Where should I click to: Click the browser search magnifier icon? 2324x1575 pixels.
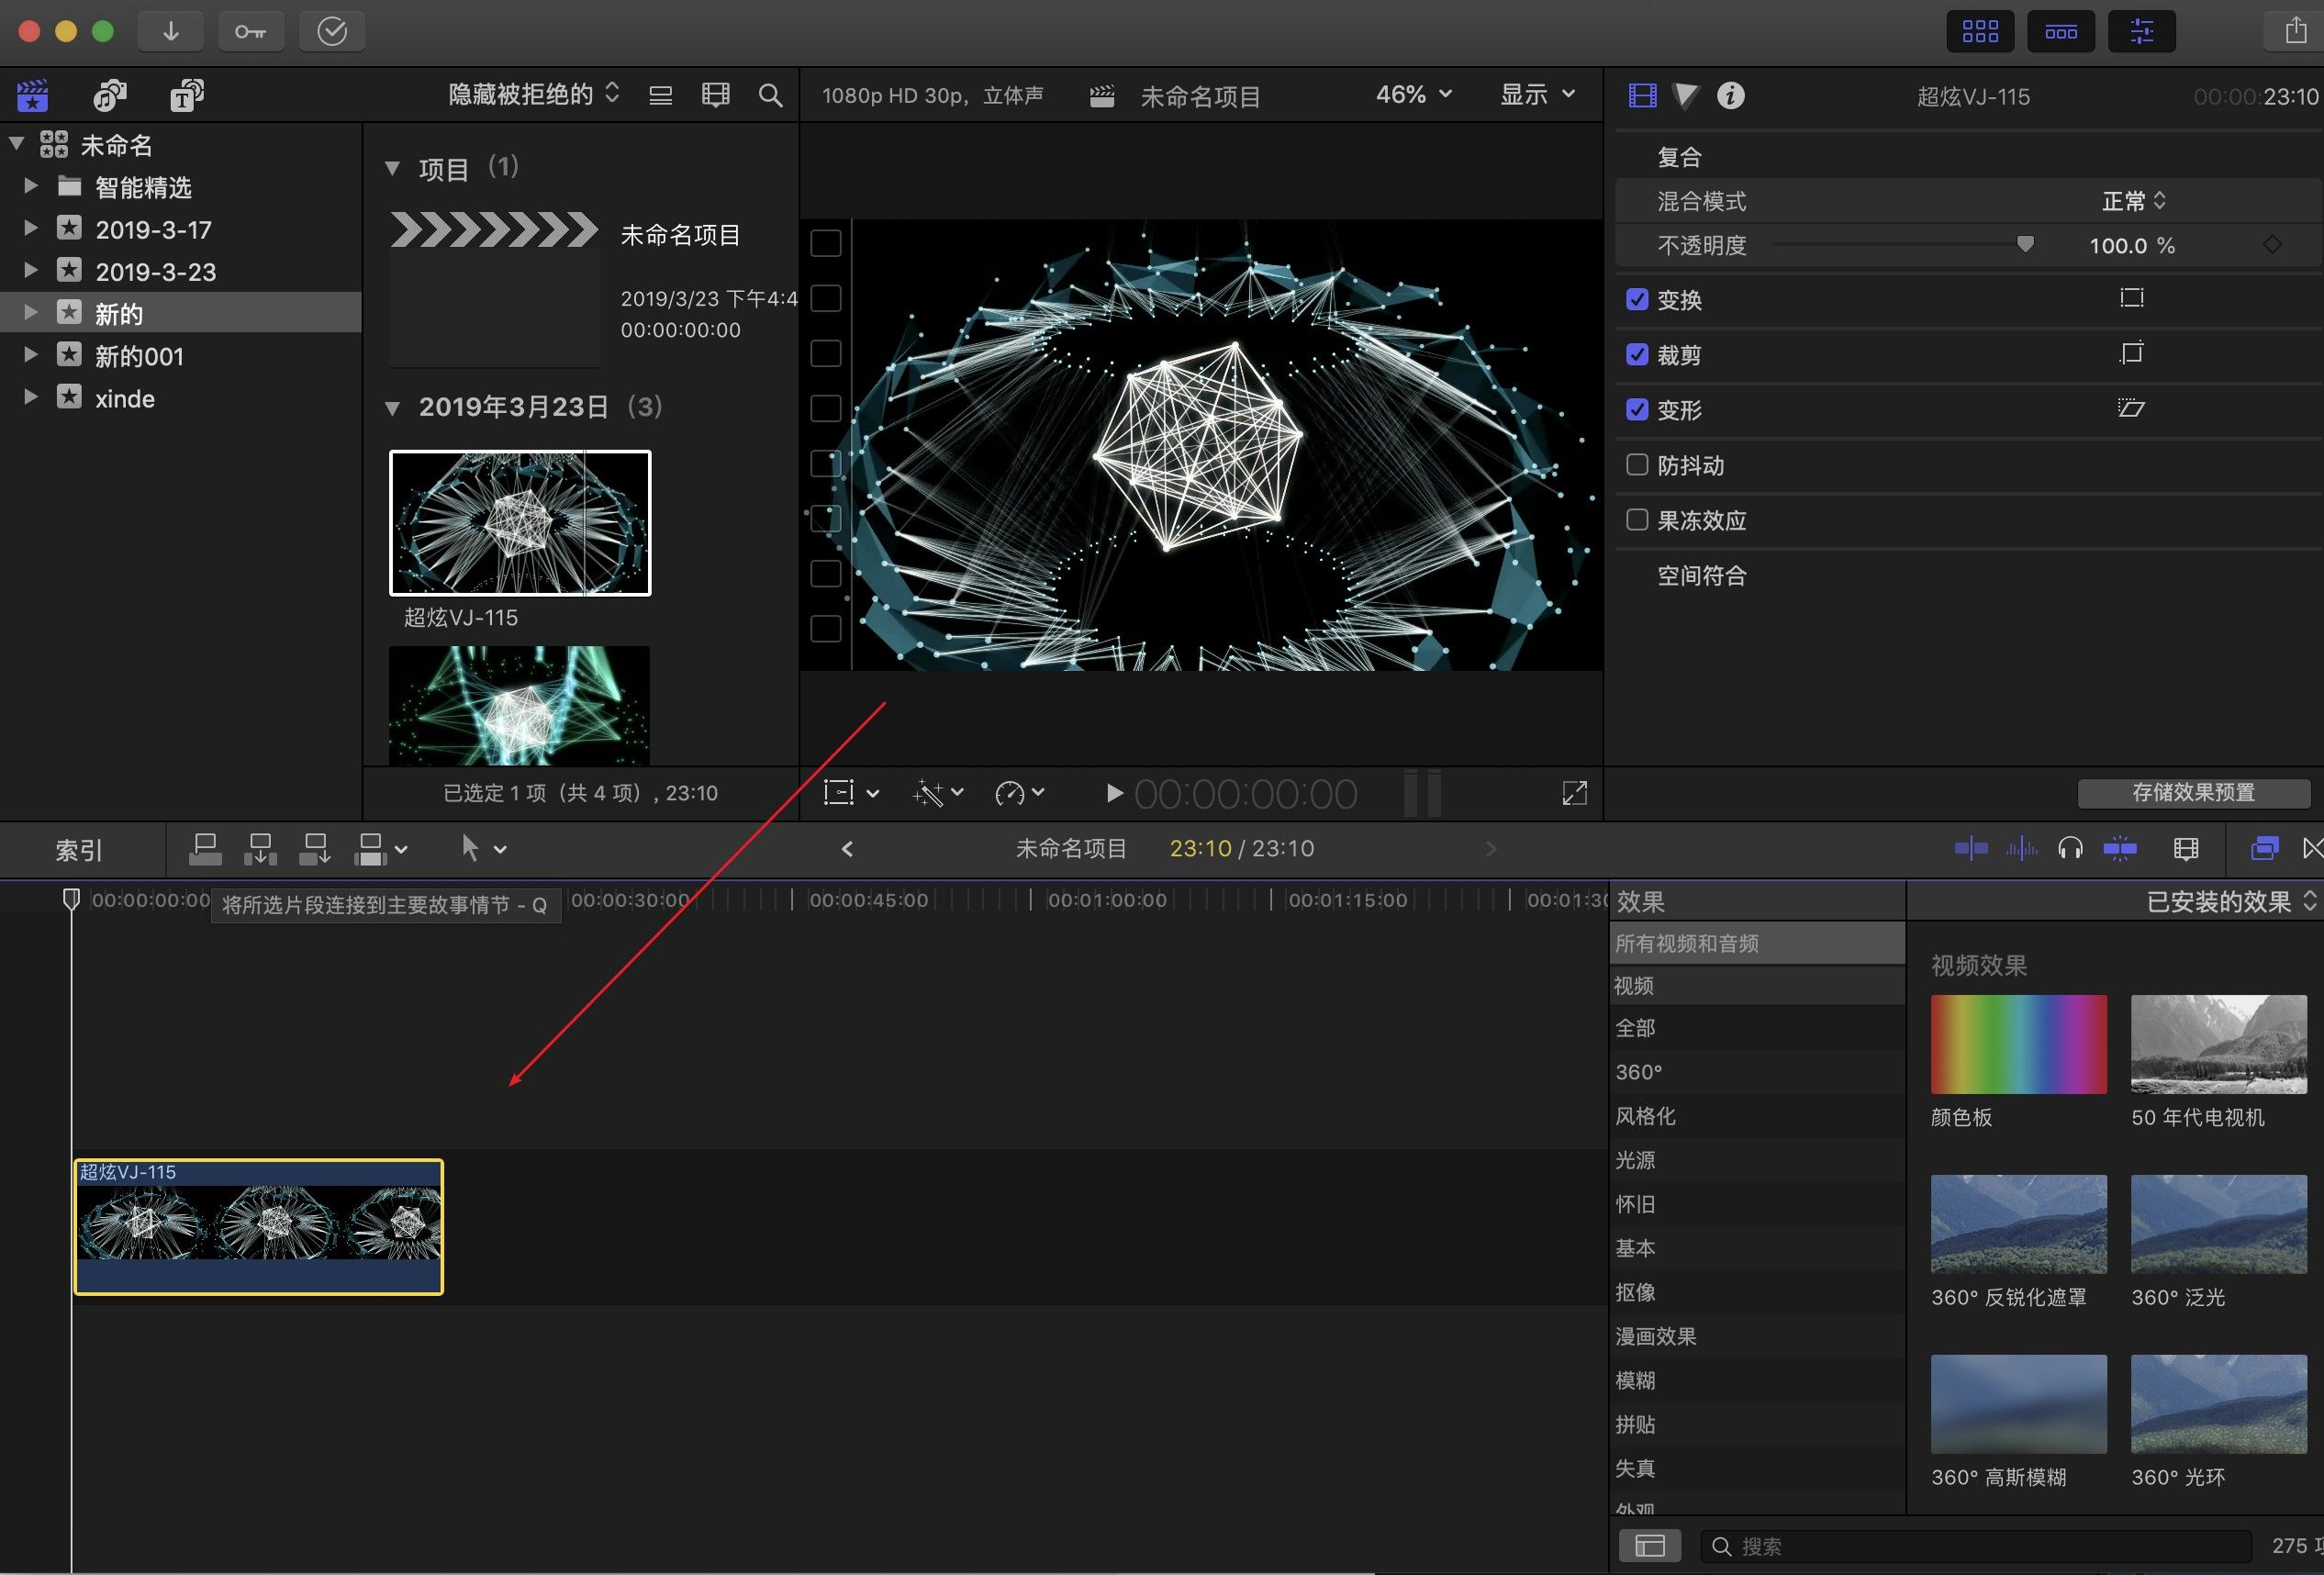770,95
